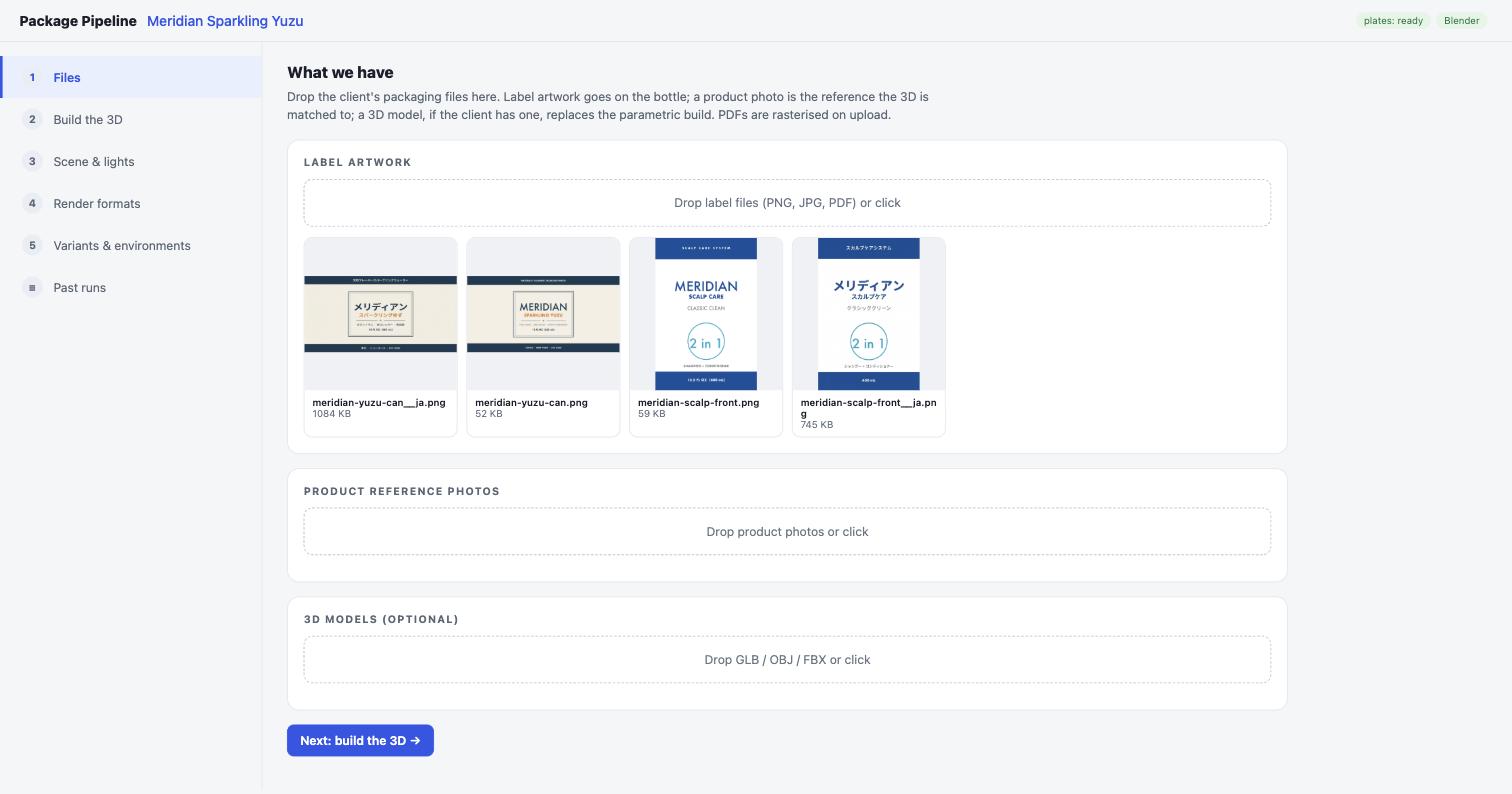
Task: Click the step 5 number badge
Action: (32, 245)
